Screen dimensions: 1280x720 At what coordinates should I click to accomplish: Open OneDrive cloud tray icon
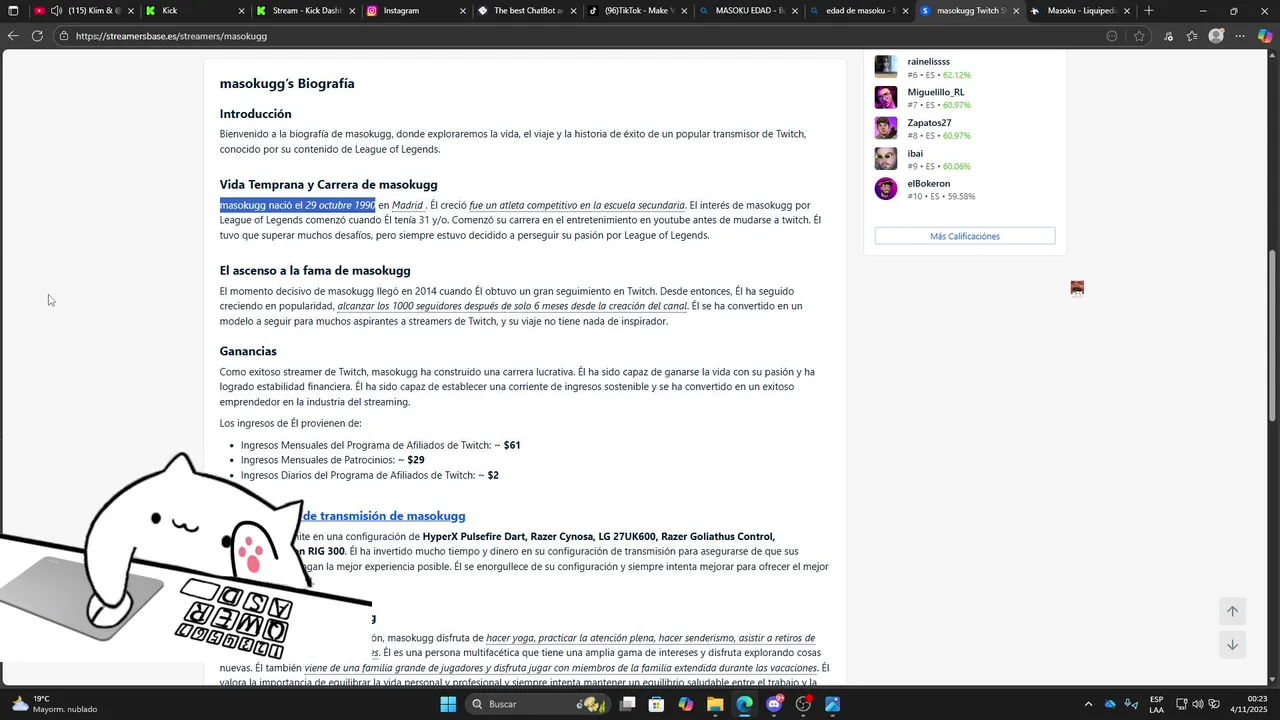tap(1110, 704)
